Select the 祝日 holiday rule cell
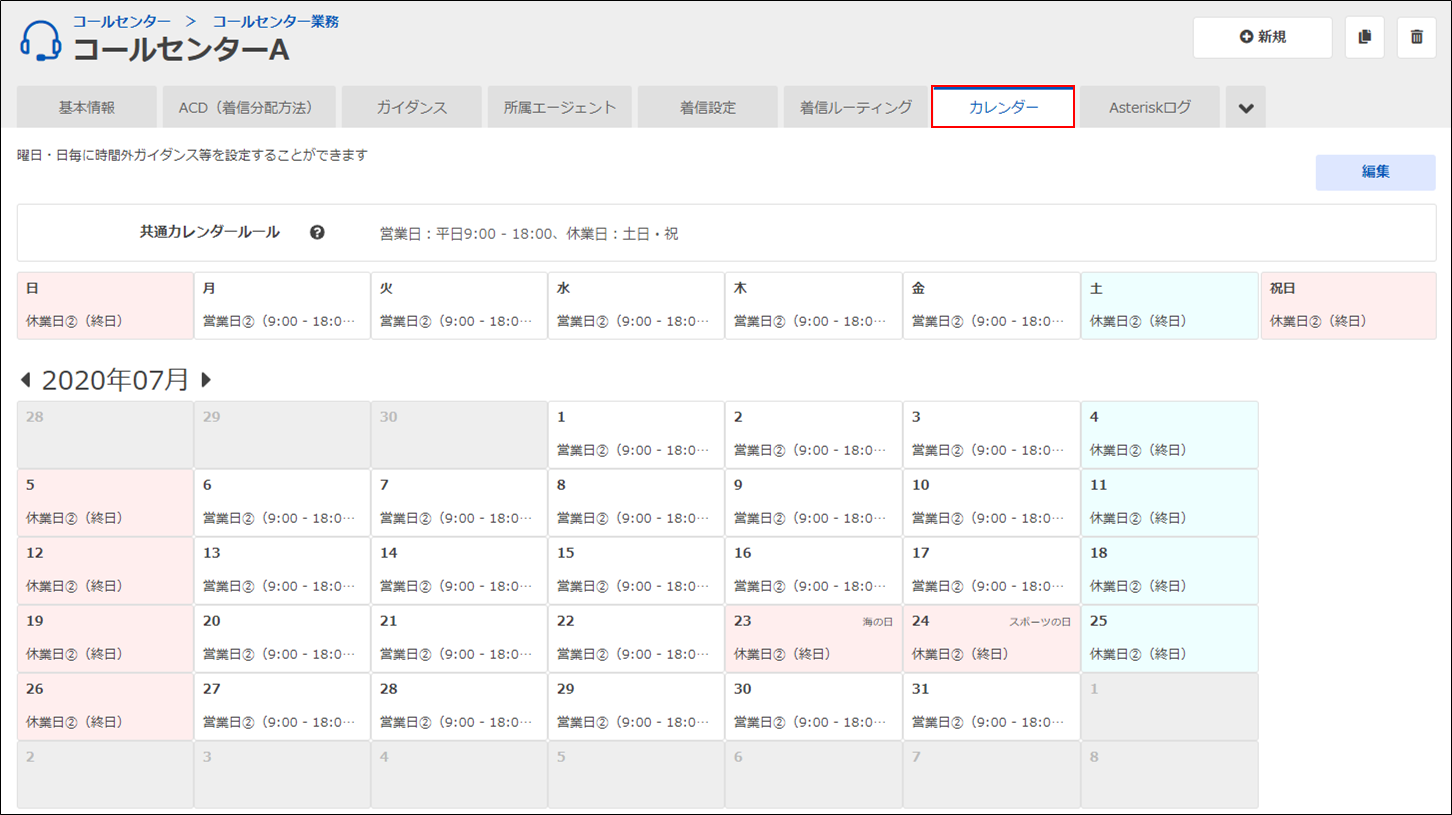The height and width of the screenshot is (815, 1452). (1348, 305)
